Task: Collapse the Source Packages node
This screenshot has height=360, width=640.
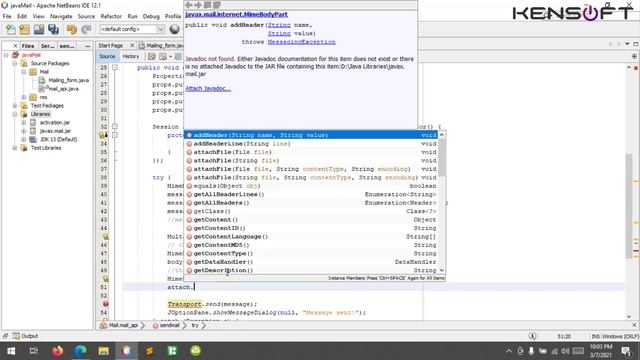Action: pyautogui.click(x=15, y=63)
